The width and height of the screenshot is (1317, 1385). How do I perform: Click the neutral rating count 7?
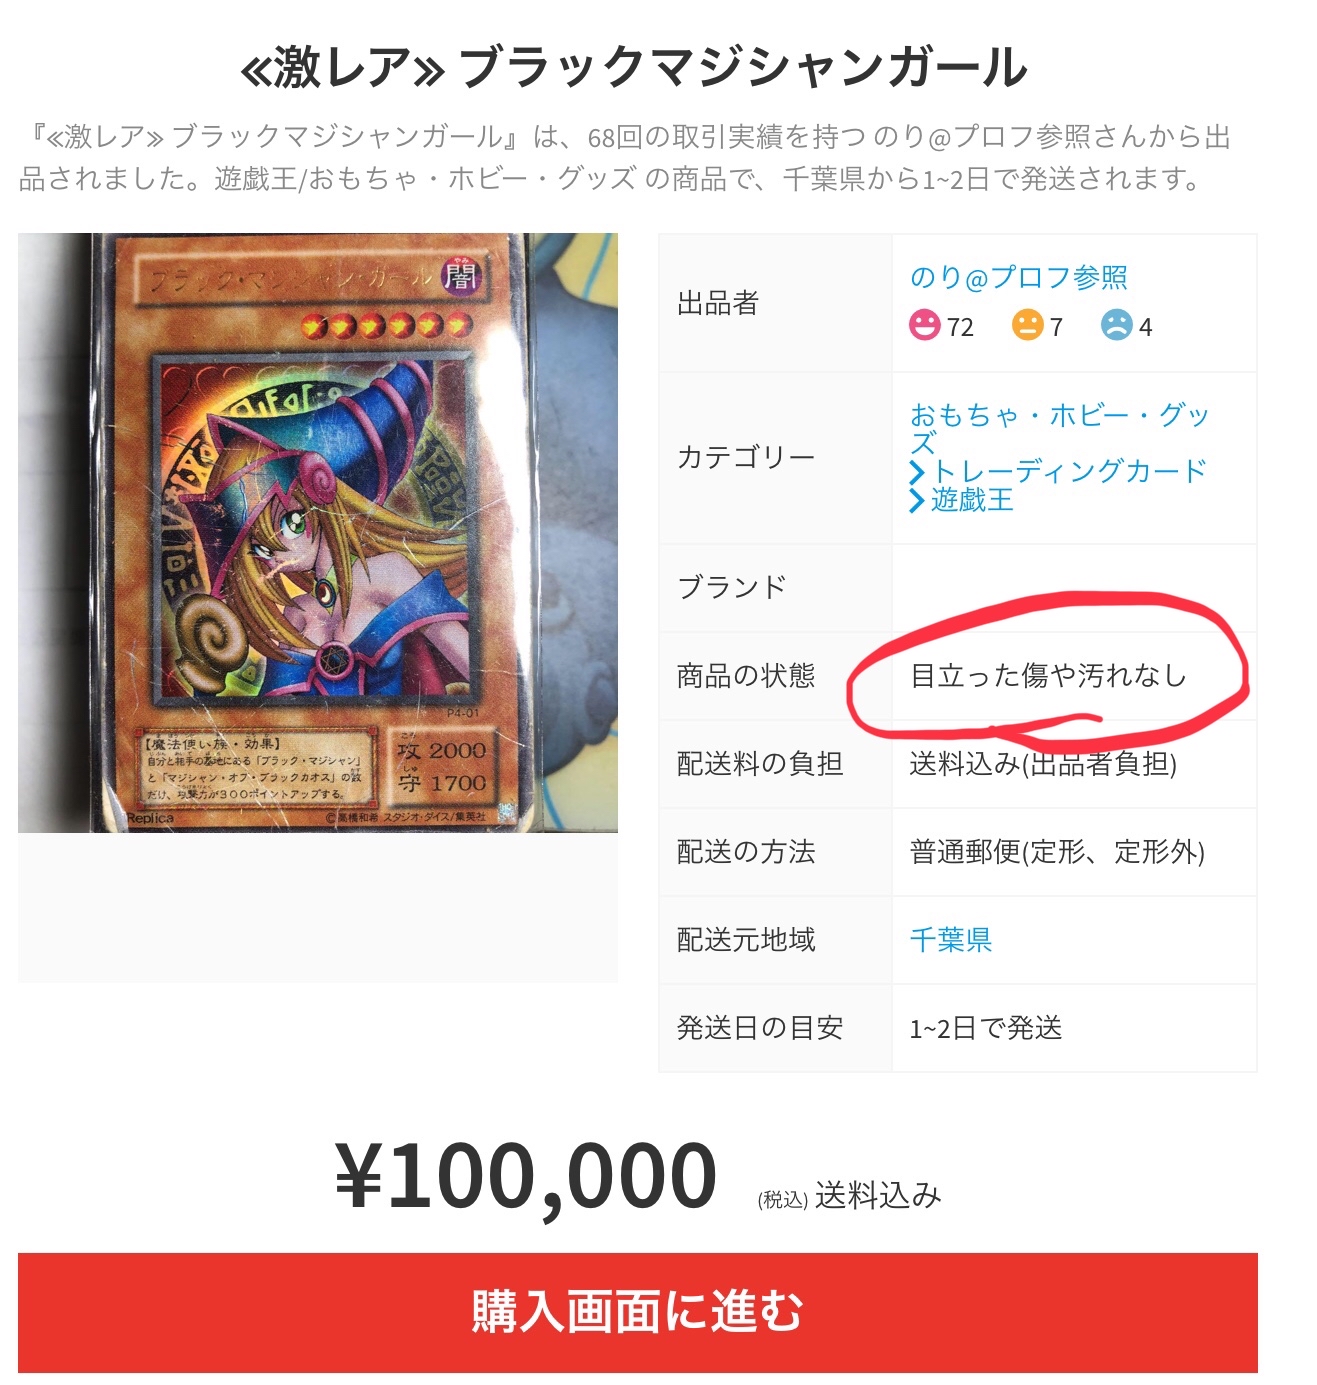(1056, 327)
